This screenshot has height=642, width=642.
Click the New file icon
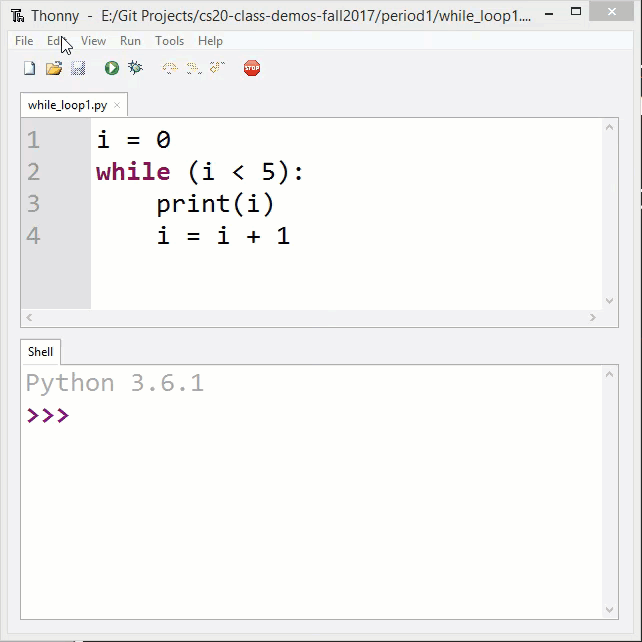(x=29, y=68)
